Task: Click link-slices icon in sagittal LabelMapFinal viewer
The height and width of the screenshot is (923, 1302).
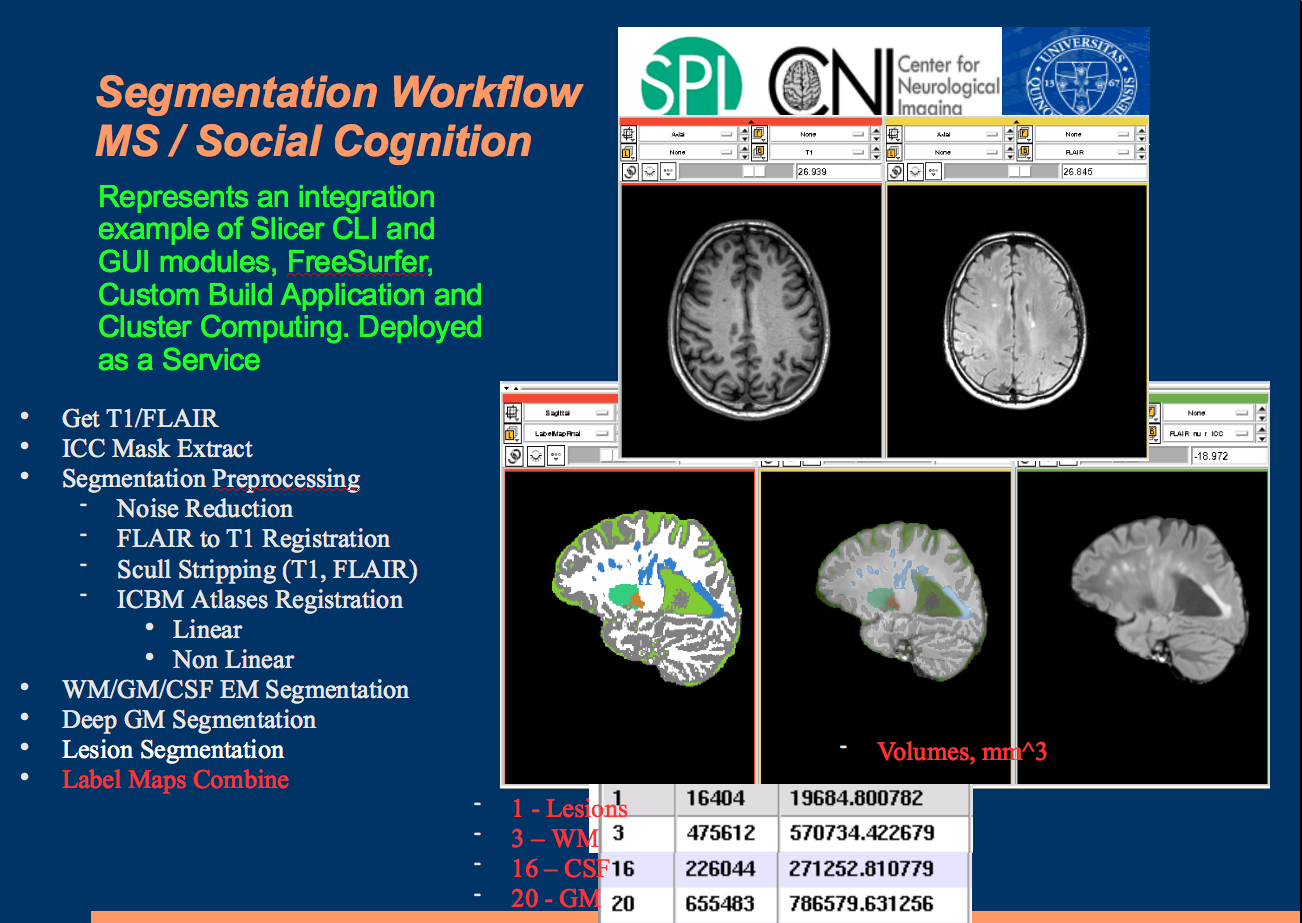Action: (x=513, y=455)
